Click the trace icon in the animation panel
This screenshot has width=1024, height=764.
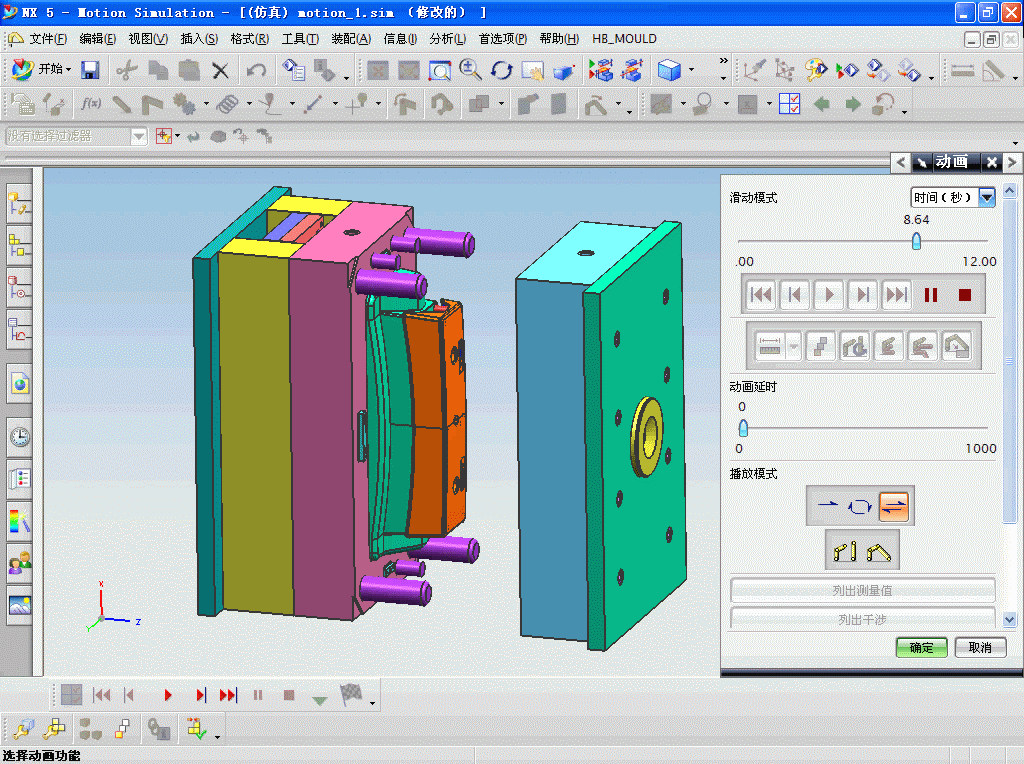[820, 346]
